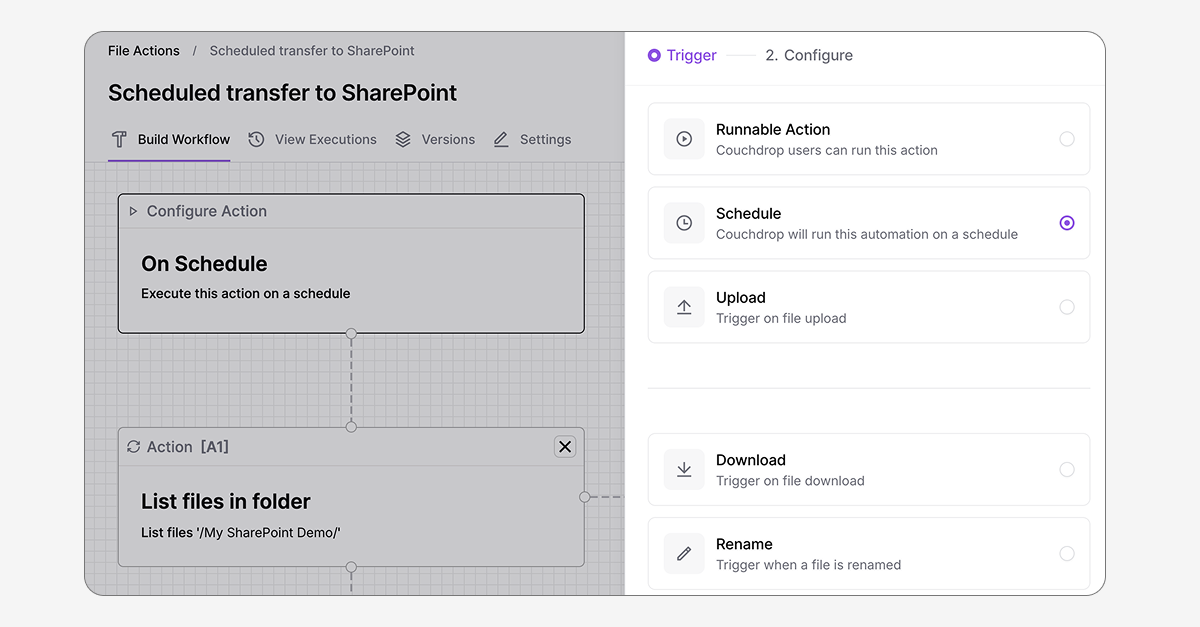The image size is (1200, 627).
Task: Click the Download arrow icon
Action: [684, 470]
